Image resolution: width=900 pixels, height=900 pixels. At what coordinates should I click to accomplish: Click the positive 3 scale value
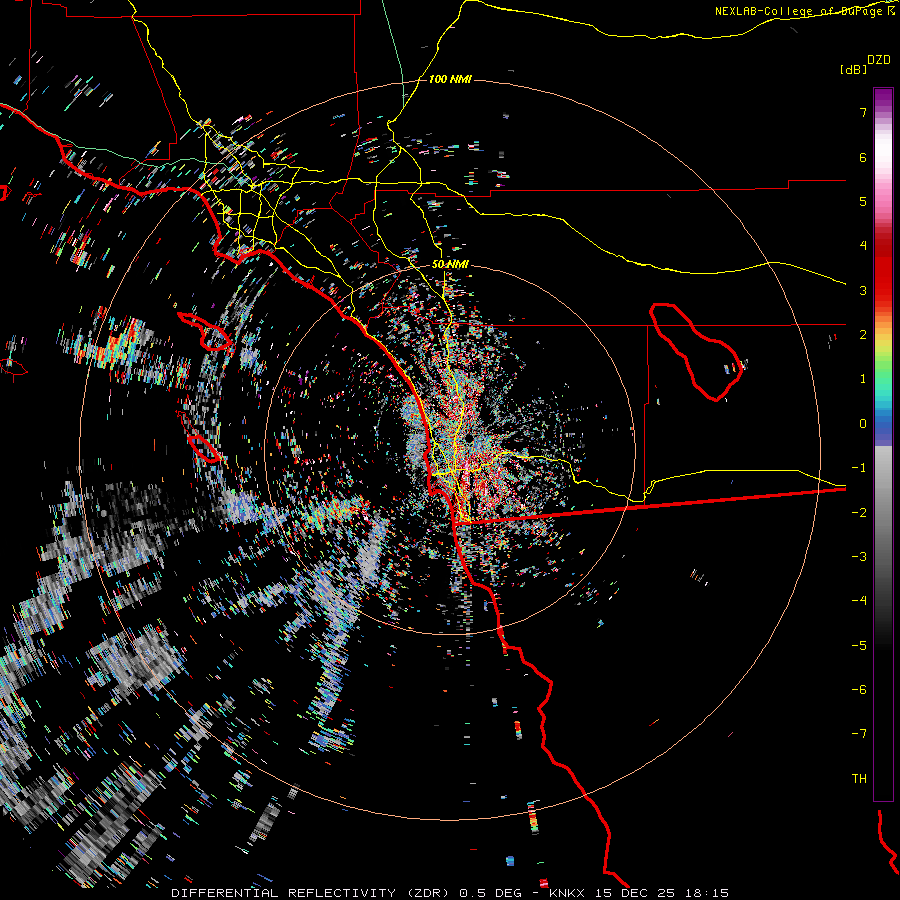[x=863, y=290]
